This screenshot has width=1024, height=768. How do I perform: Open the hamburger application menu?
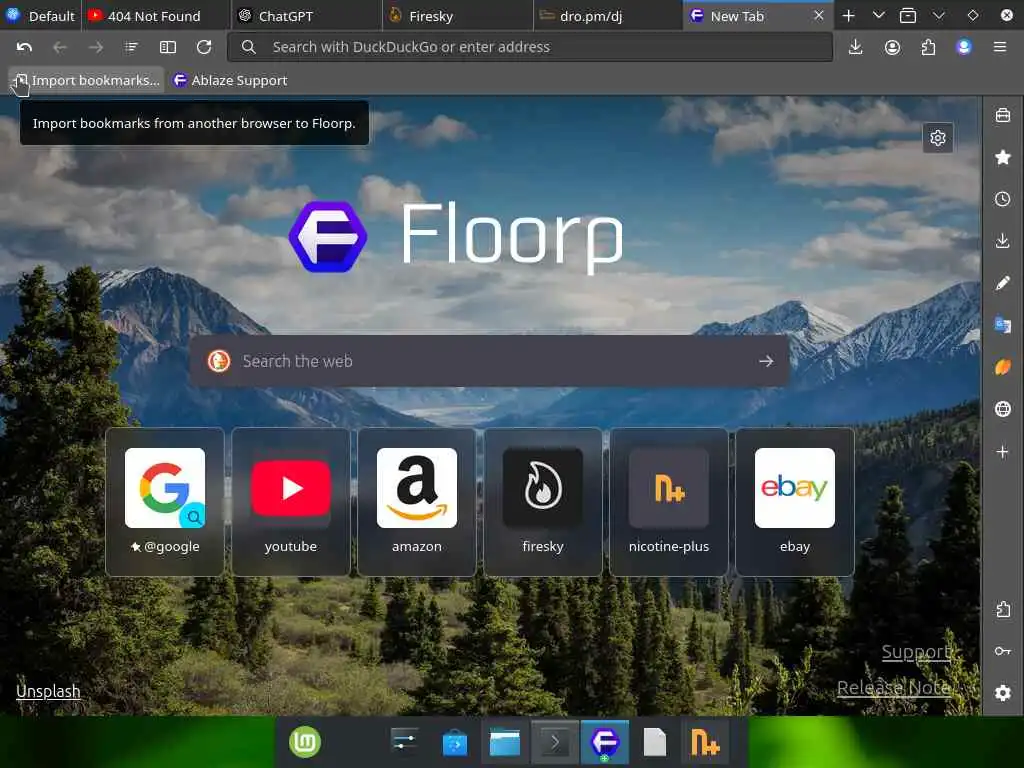(x=1000, y=47)
